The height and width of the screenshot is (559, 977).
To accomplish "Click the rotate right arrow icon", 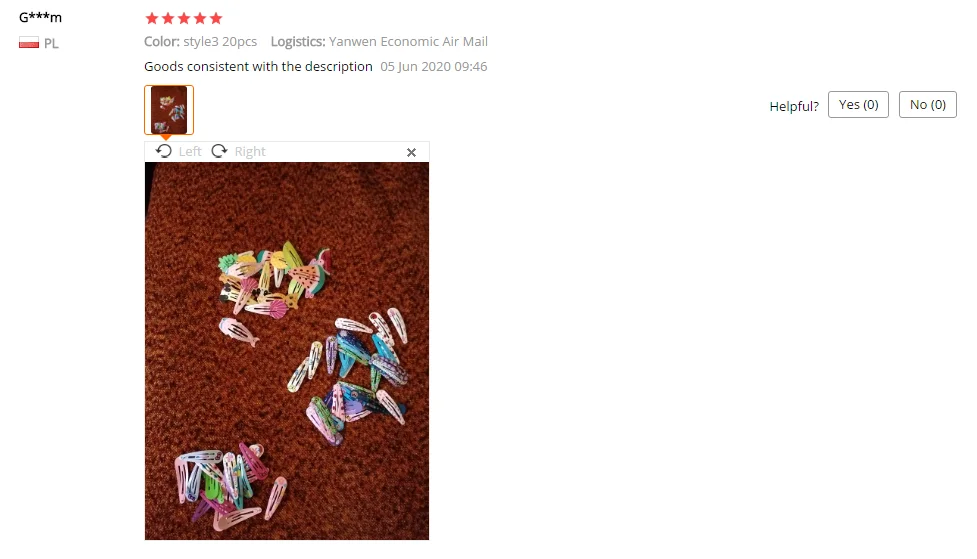I will pos(219,151).
